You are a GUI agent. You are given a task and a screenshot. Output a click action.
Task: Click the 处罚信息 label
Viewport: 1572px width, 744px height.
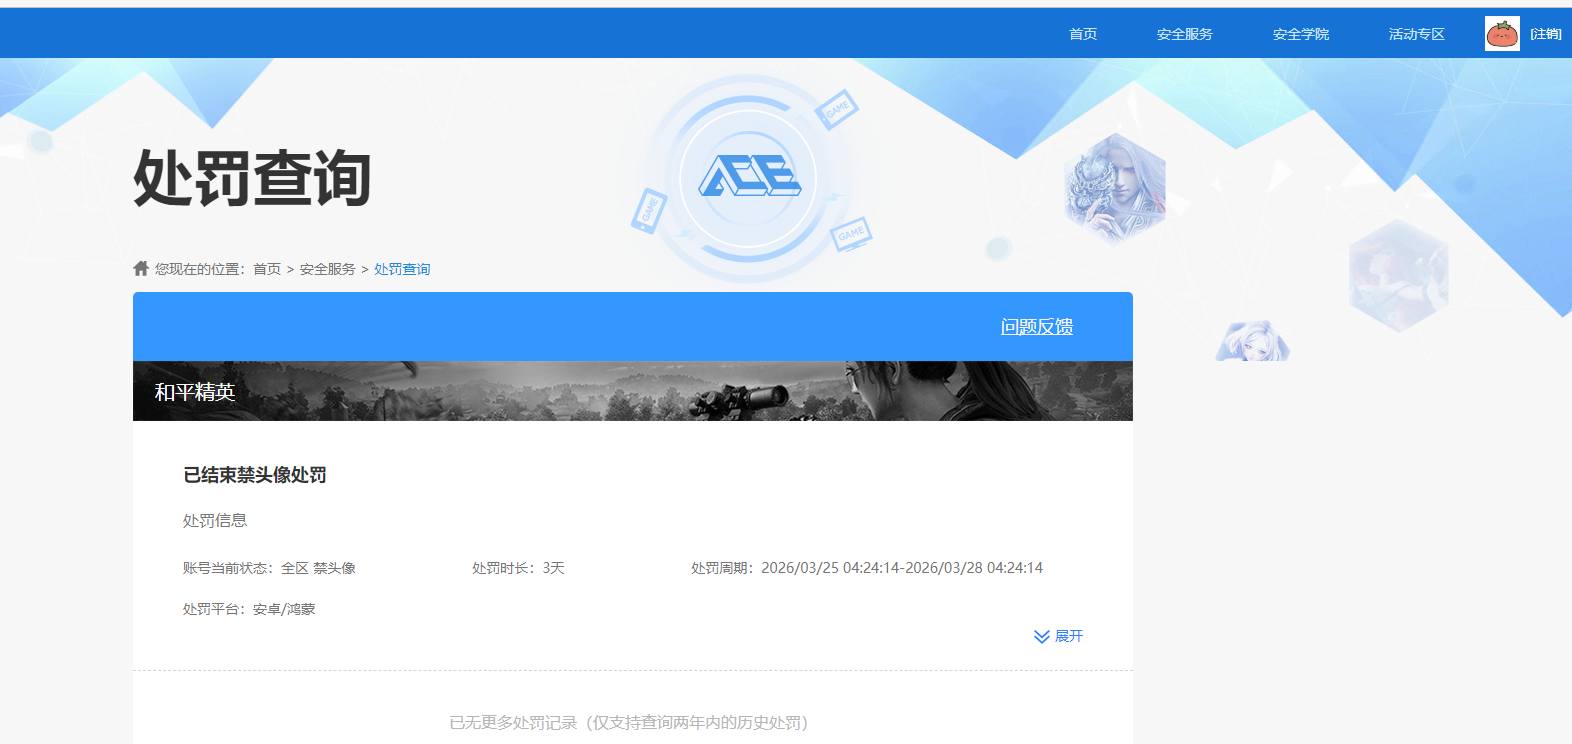point(215,520)
